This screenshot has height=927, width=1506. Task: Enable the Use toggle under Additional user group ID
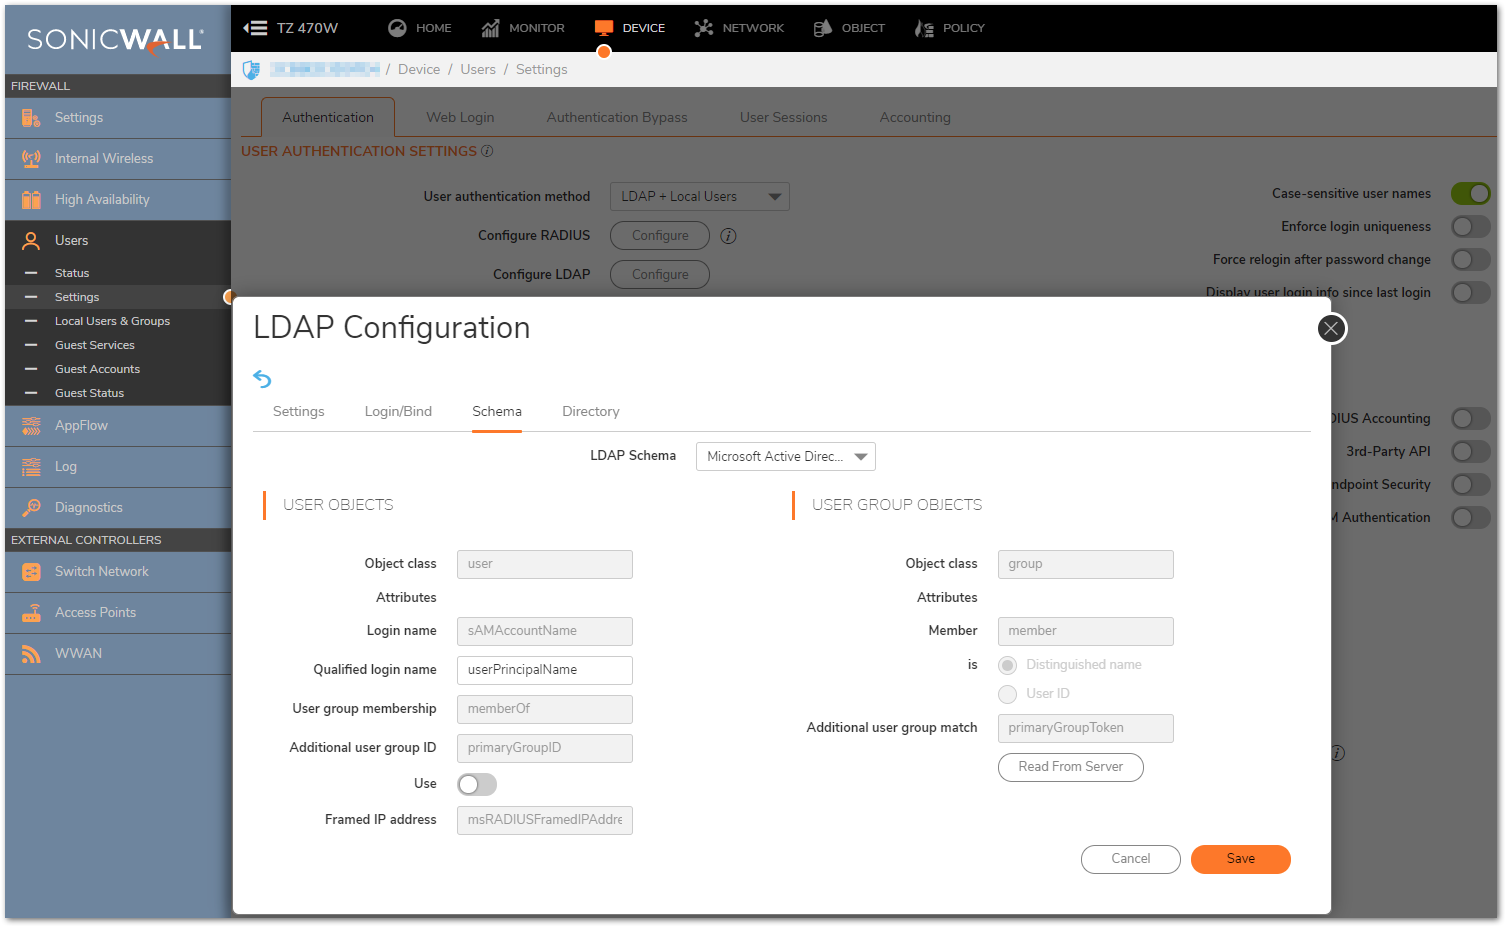point(477,785)
